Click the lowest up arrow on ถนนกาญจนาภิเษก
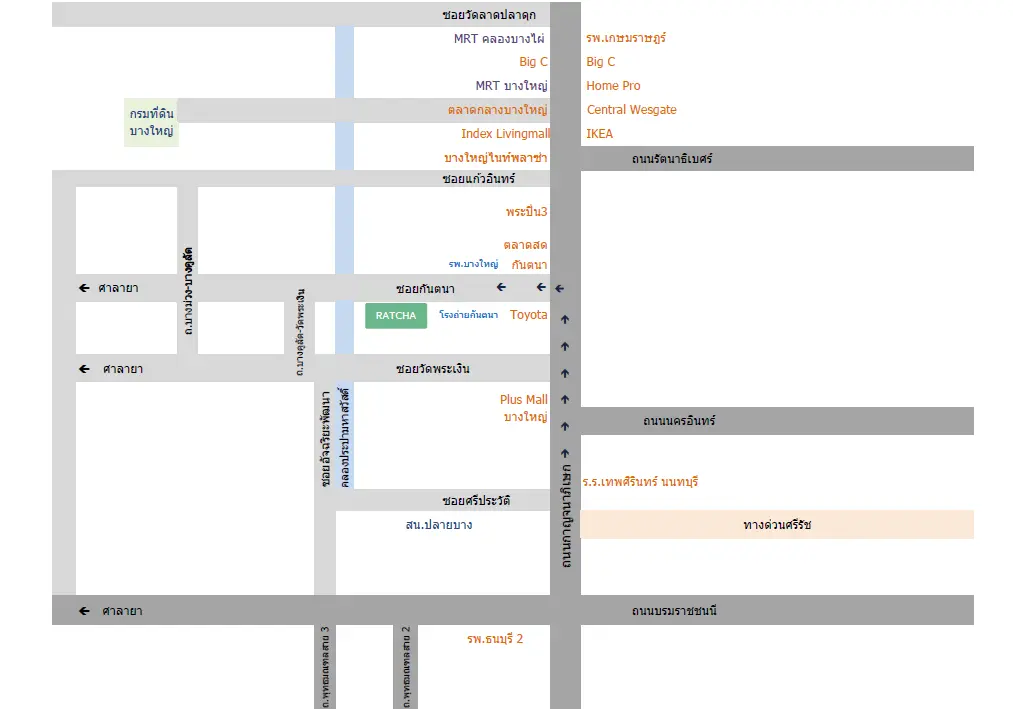Image resolution: width=1013 pixels, height=709 pixels. (x=565, y=453)
